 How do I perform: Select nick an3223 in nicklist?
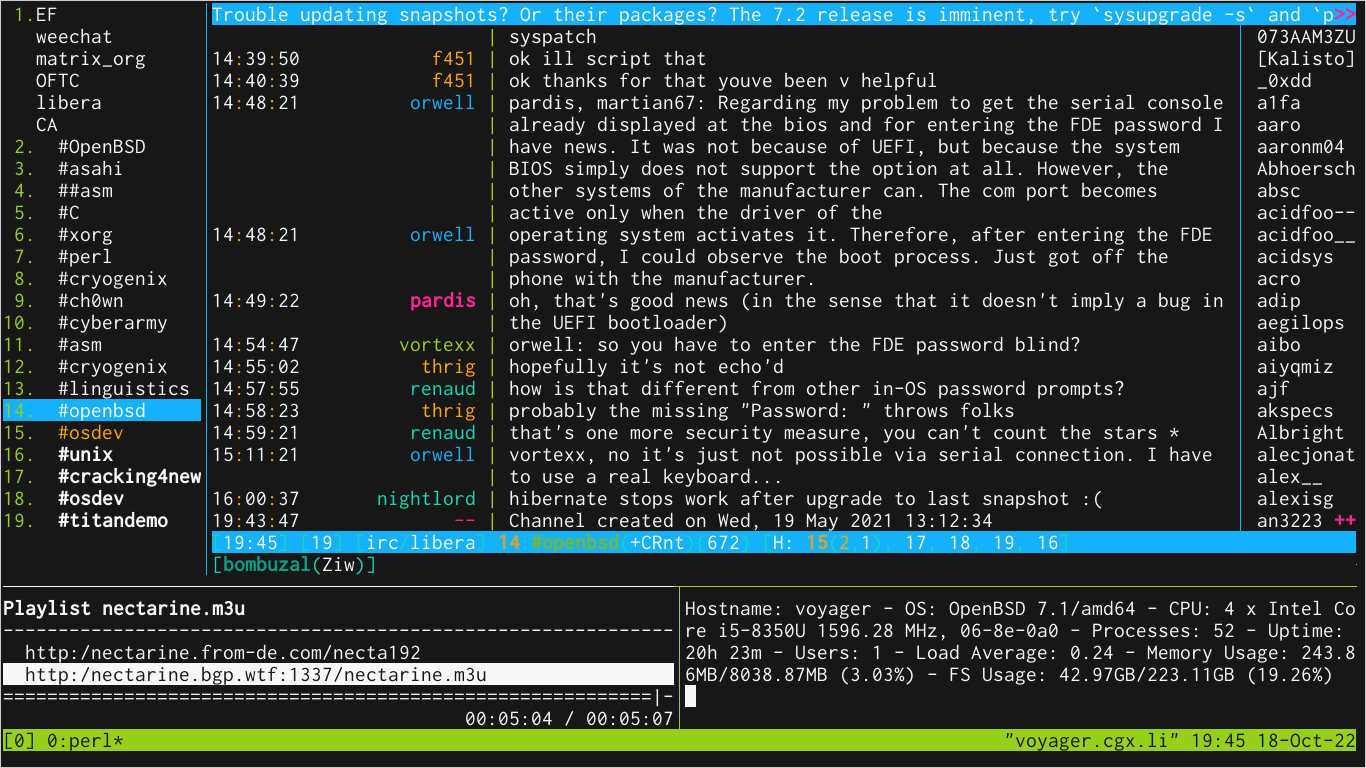1290,521
